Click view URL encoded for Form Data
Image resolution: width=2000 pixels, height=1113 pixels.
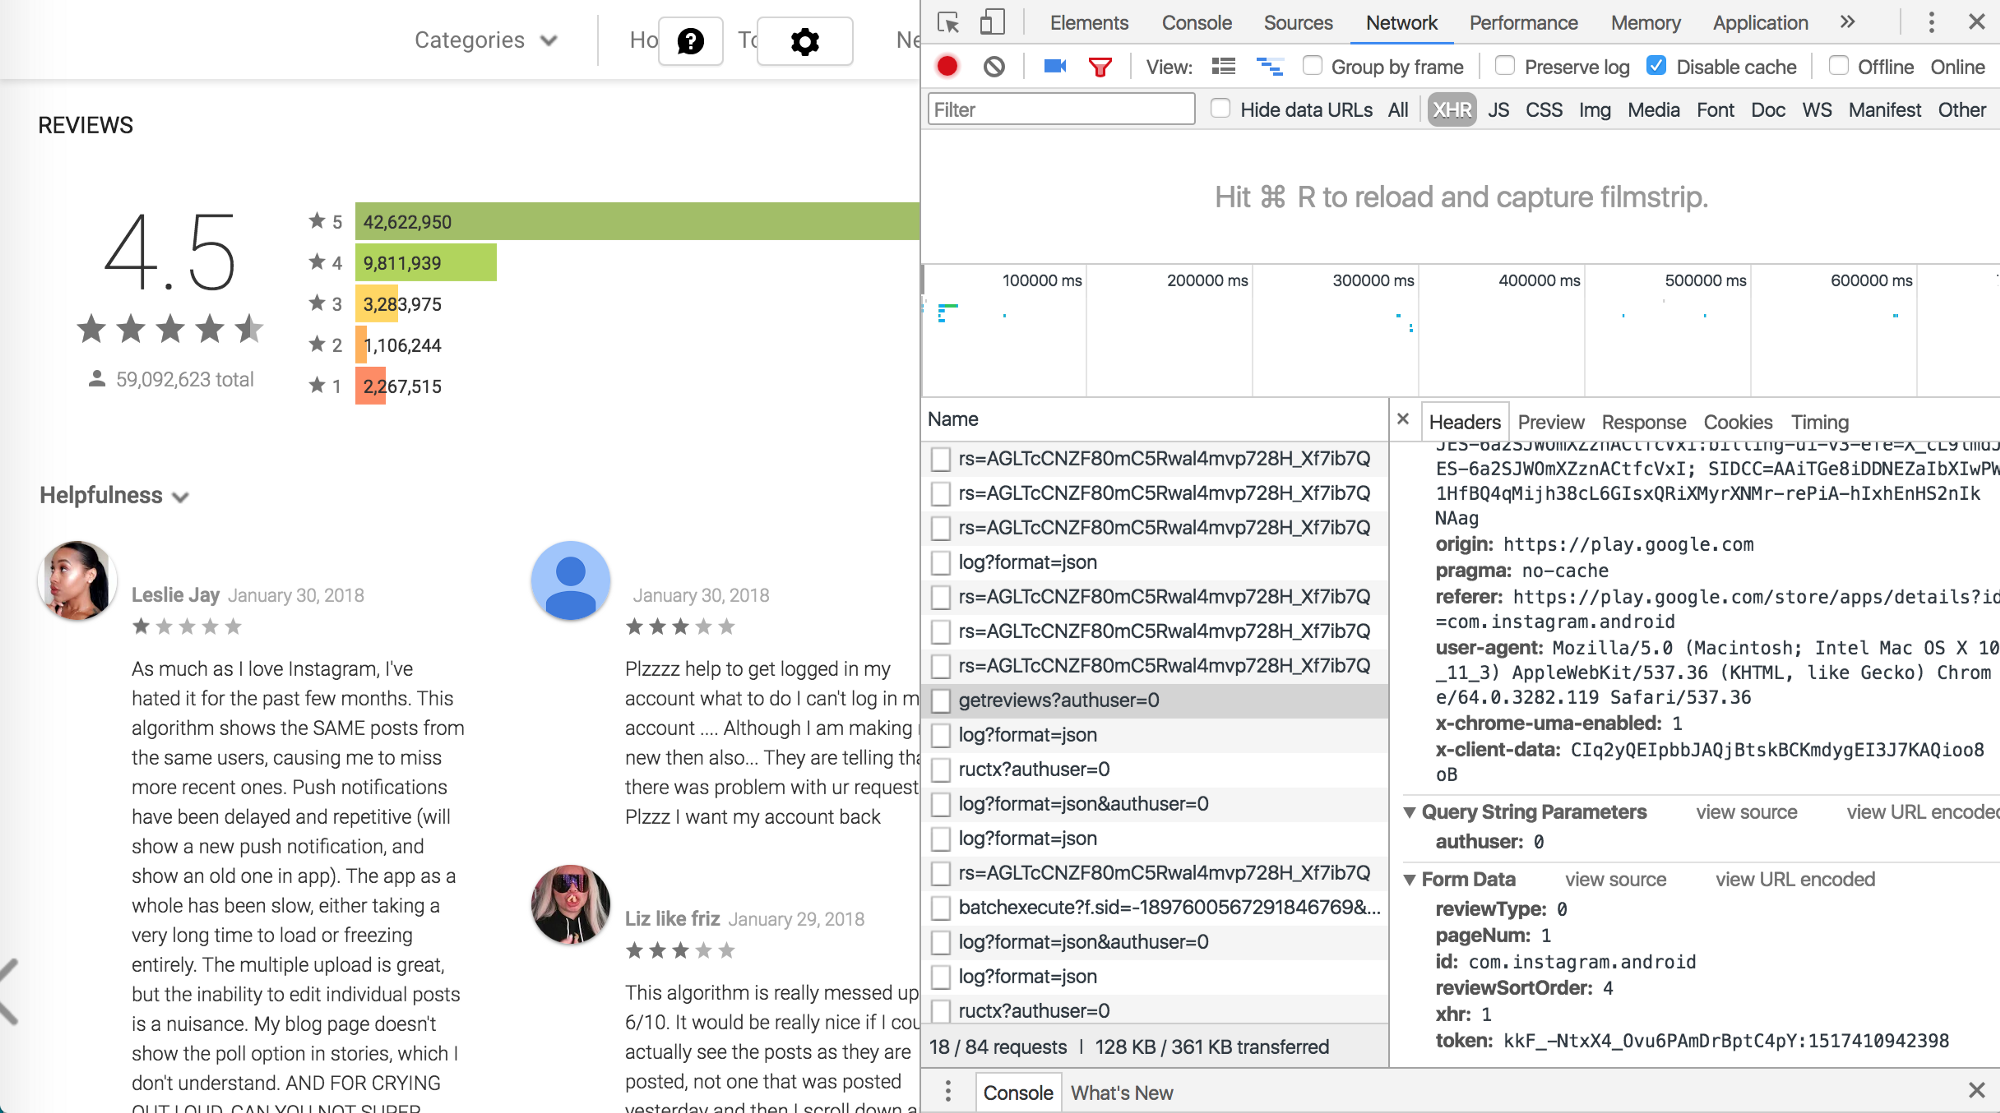[x=1794, y=879]
